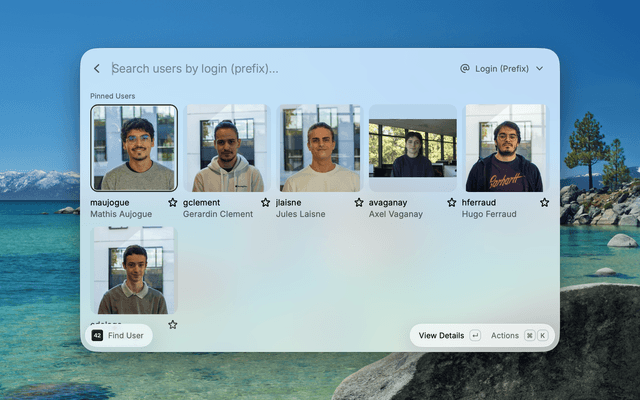Select Axel Vaganay's photo thumbnail
Viewport: 640px width, 400px height.
pos(413,148)
